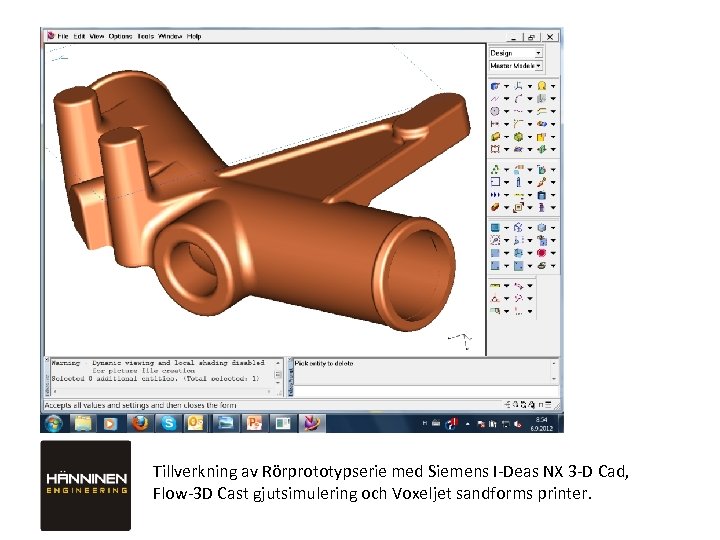
Task: Open the View menu
Action: [x=96, y=36]
